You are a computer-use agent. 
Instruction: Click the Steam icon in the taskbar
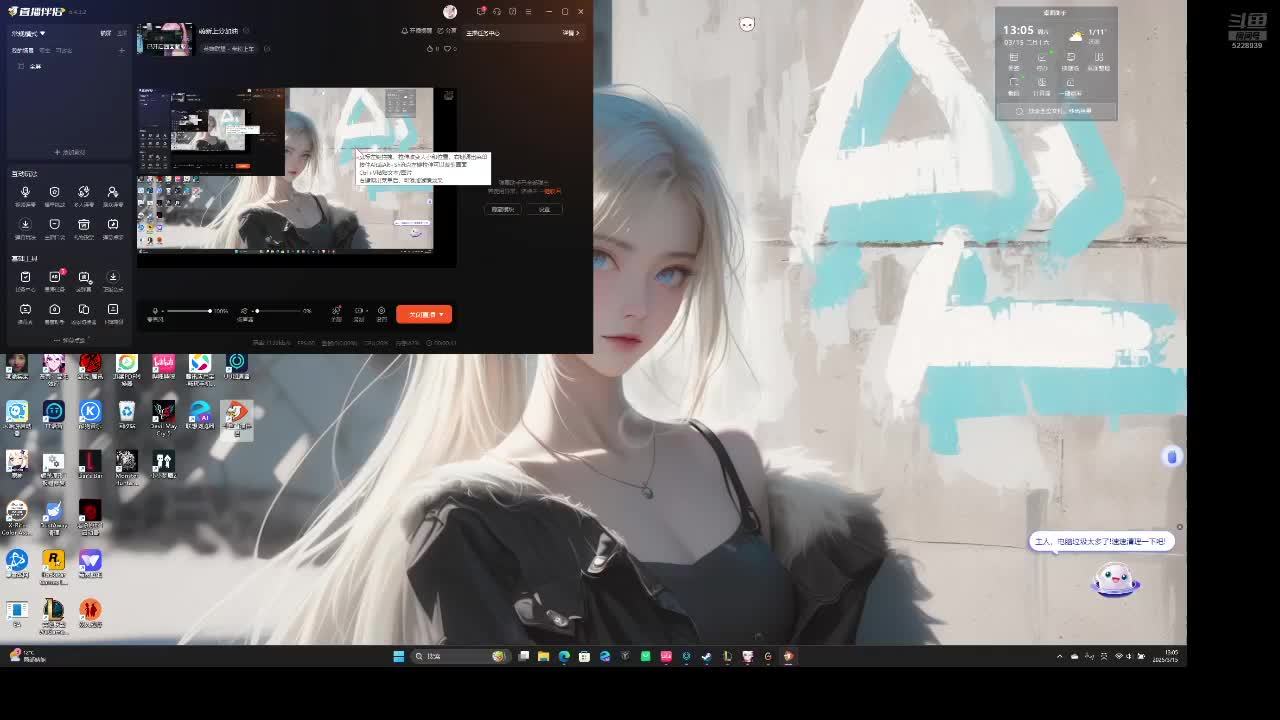click(x=707, y=656)
